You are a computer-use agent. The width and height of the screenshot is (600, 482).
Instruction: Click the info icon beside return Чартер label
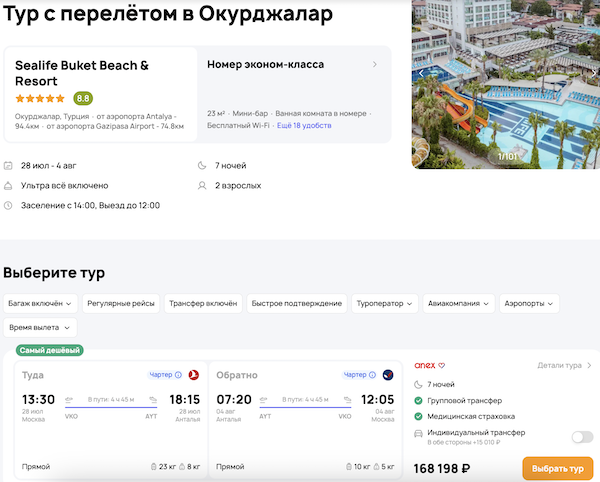371,375
